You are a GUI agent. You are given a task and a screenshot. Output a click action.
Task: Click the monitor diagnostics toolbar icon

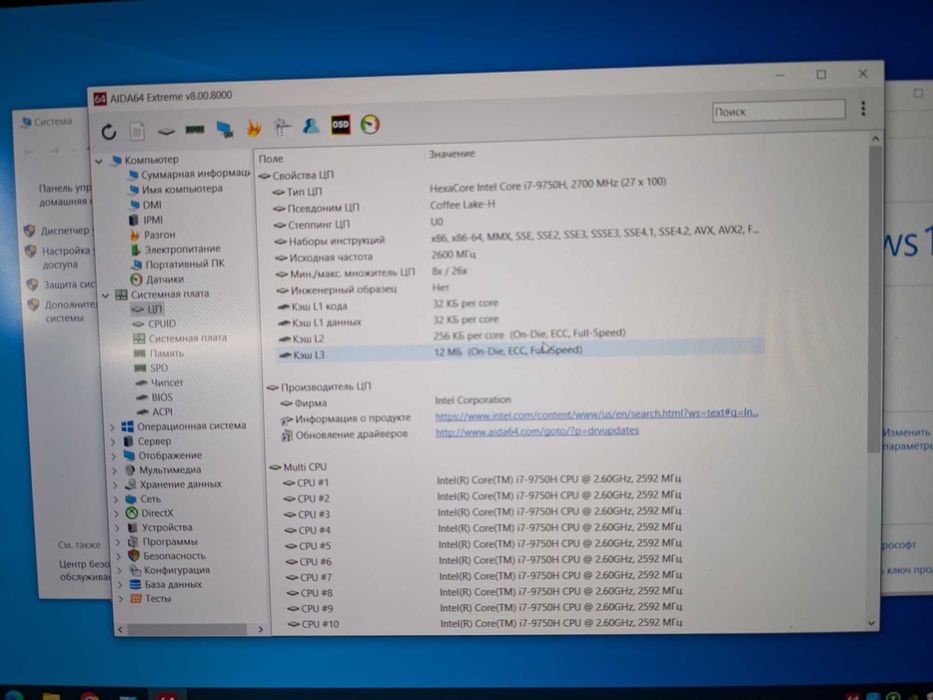[224, 129]
